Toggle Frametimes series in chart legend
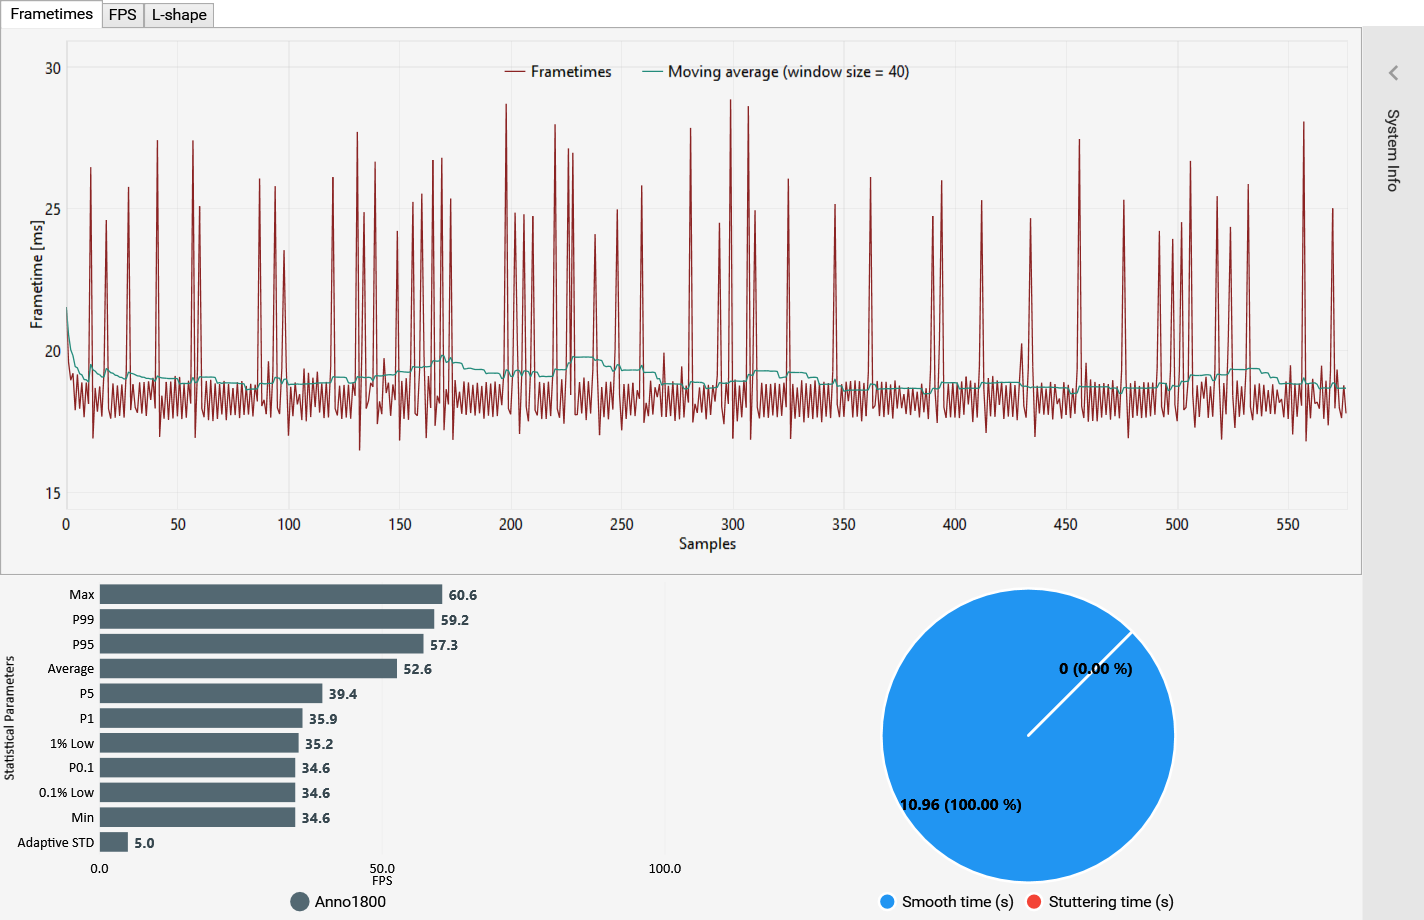 coord(558,72)
